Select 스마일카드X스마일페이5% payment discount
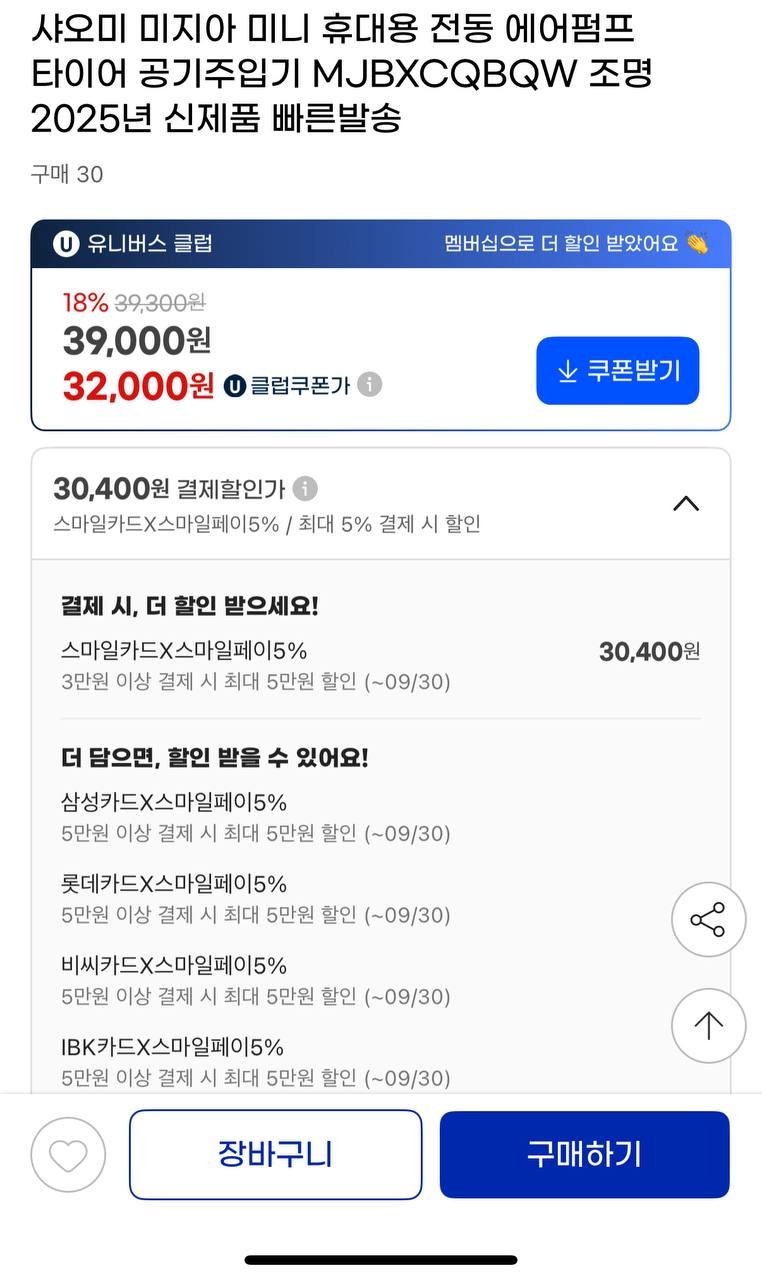Image resolution: width=762 pixels, height=1280 pixels. 184,651
